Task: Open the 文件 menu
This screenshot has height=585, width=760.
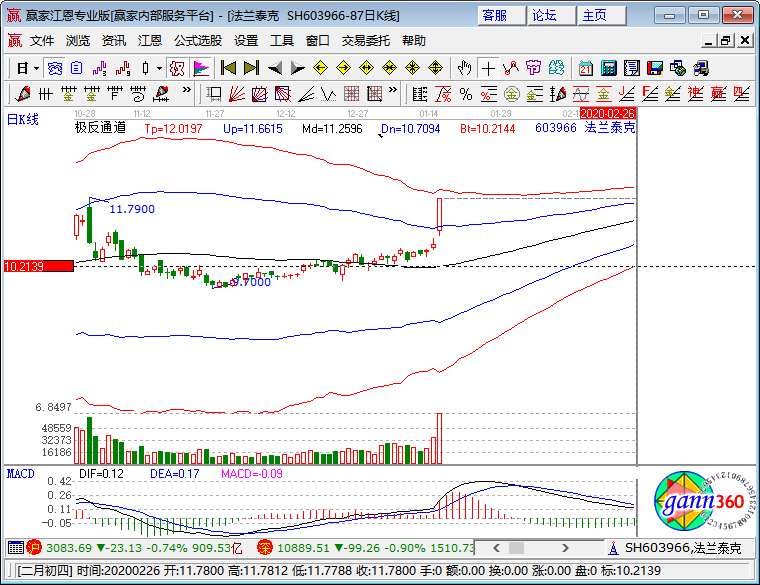Action: (x=42, y=41)
